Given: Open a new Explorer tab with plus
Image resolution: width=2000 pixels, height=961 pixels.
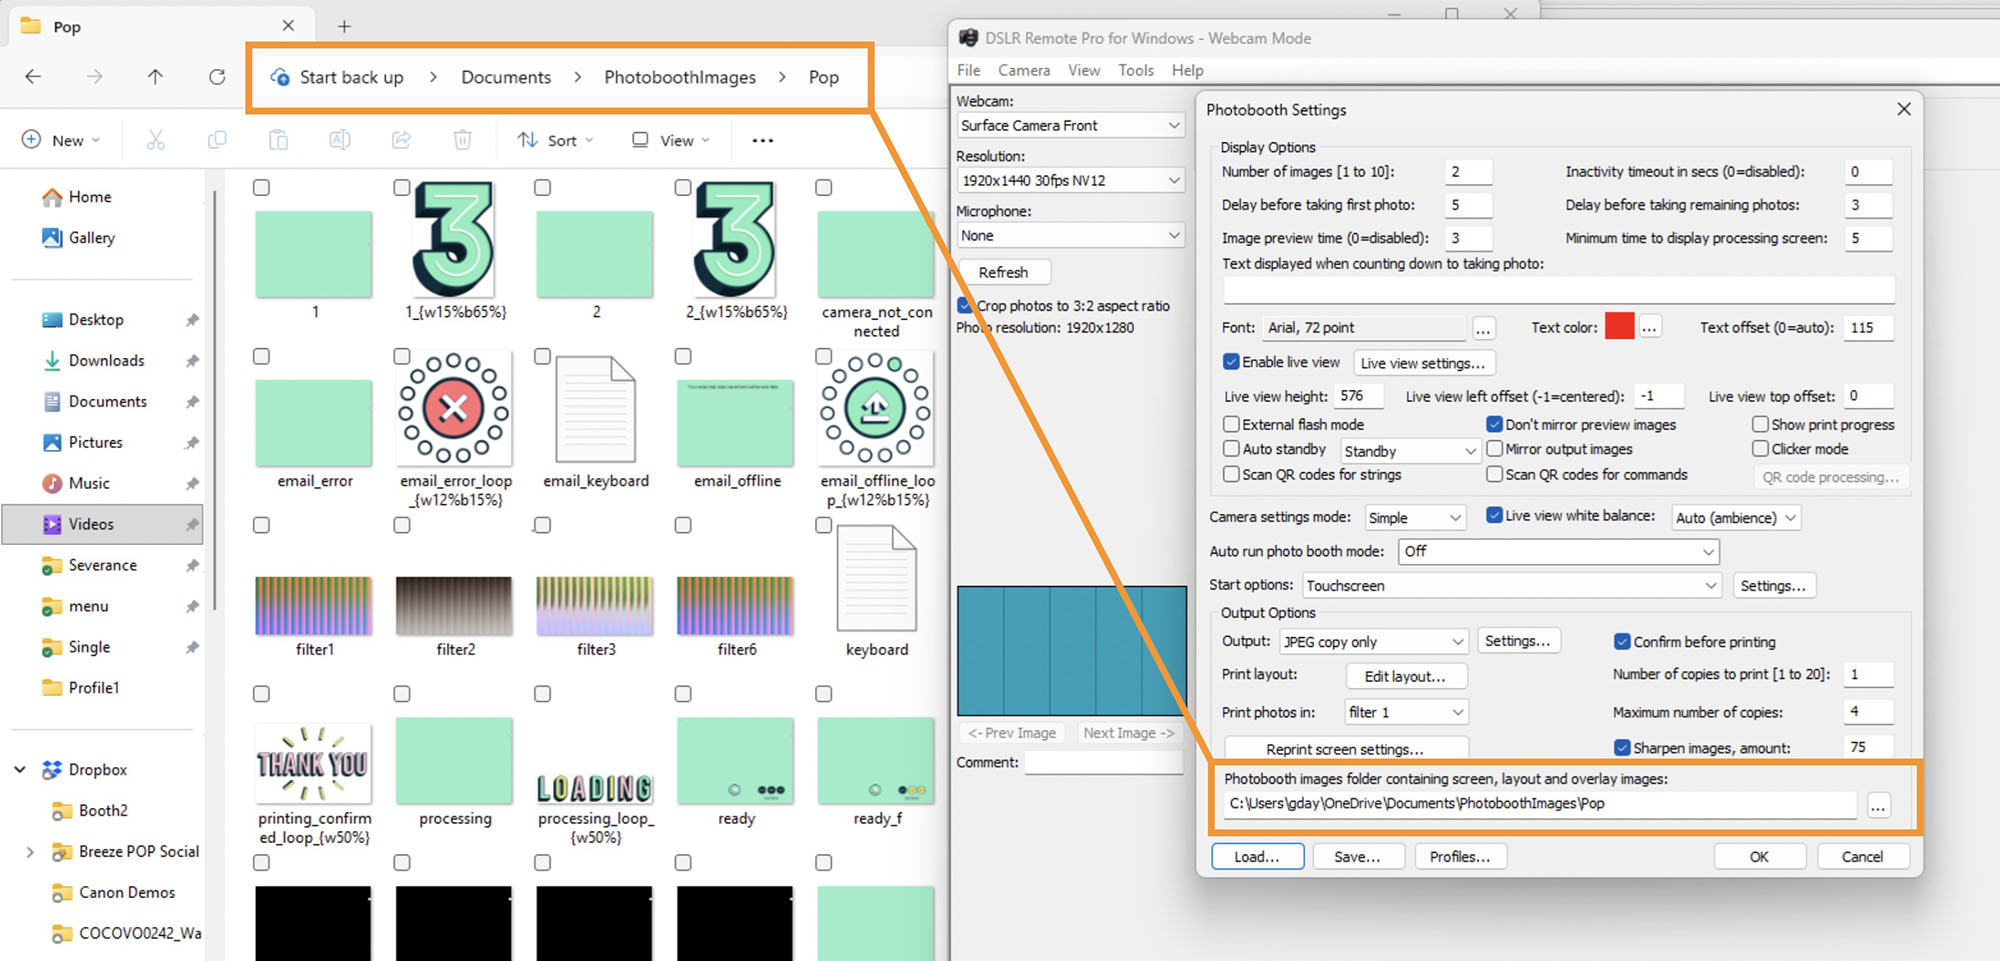Looking at the screenshot, I should tap(344, 26).
